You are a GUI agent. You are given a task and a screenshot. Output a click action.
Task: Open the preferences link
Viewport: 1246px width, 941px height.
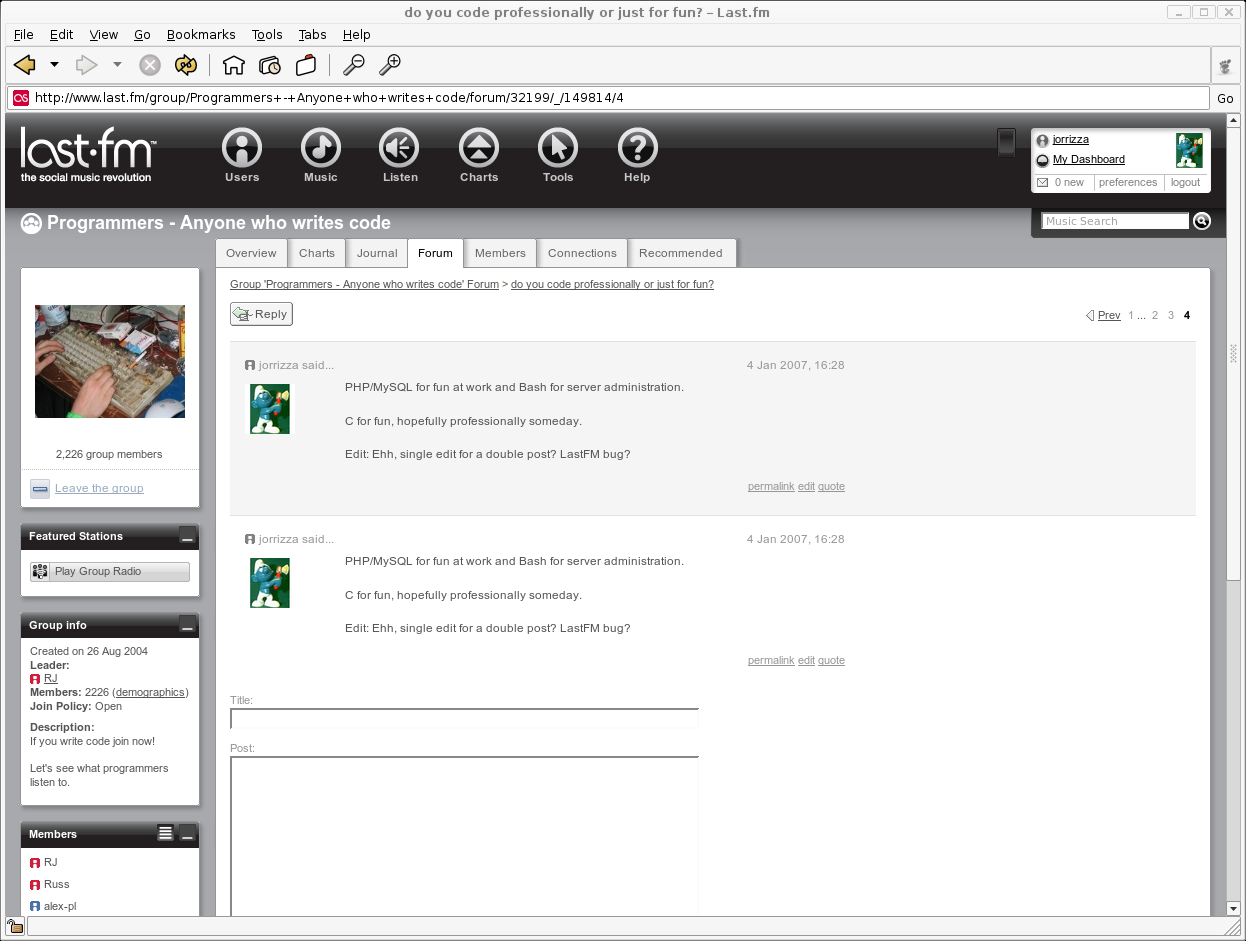[x=1127, y=183]
